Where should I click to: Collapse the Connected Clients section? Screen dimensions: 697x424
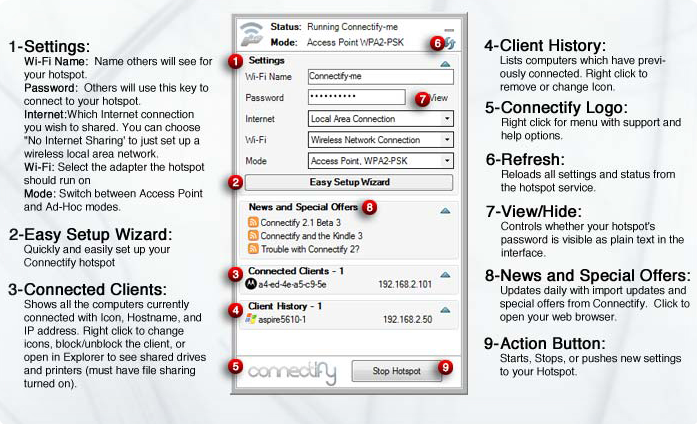[x=445, y=275]
